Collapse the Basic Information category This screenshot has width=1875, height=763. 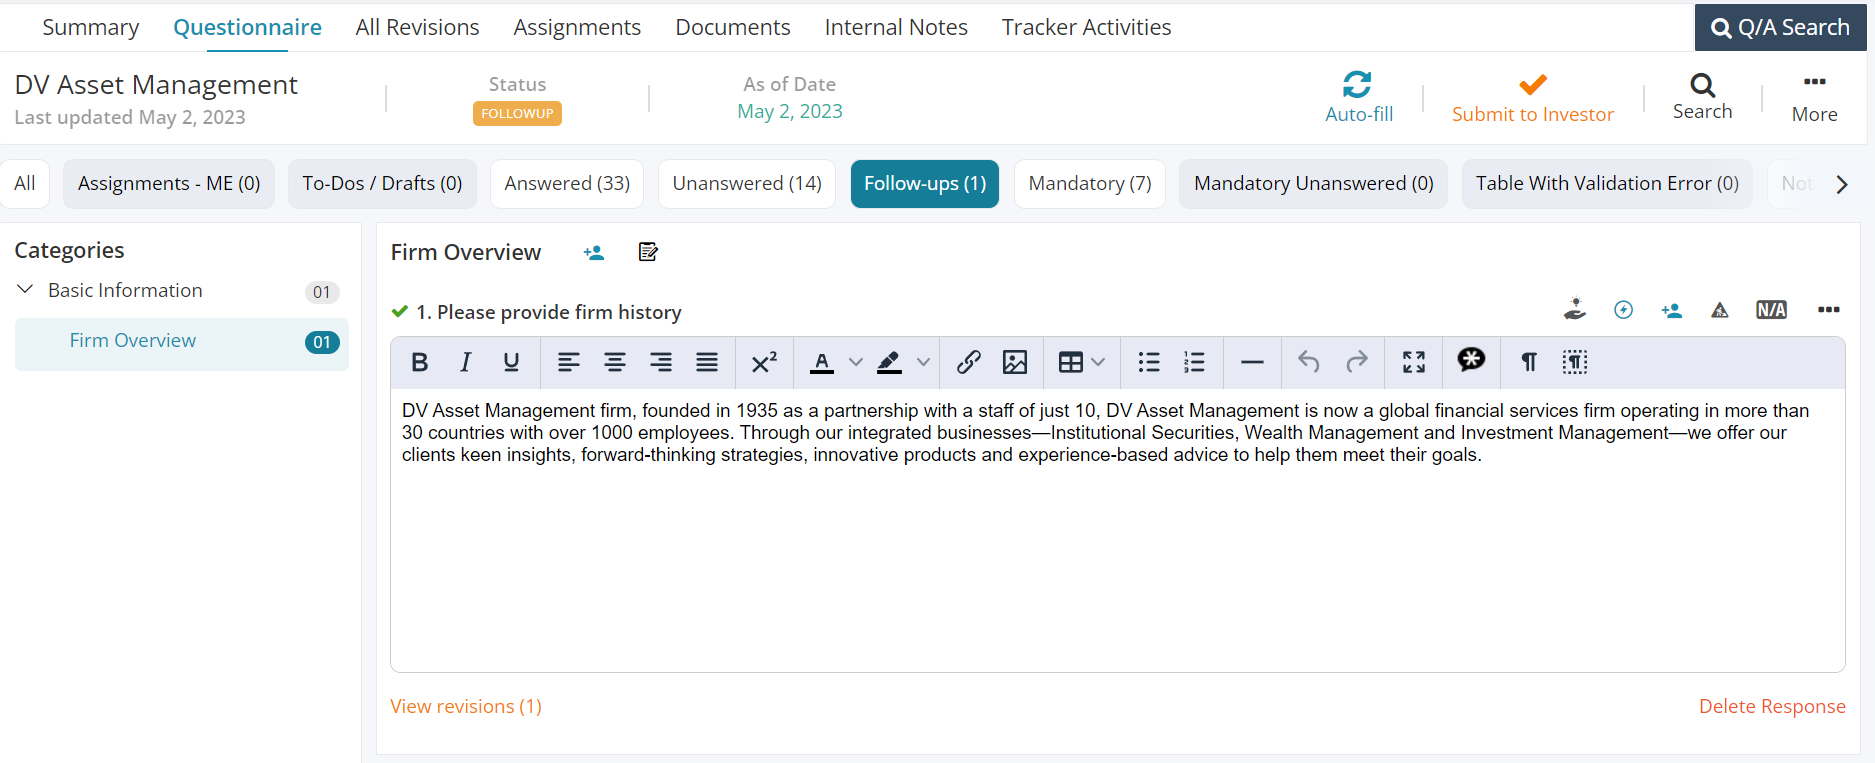point(25,290)
